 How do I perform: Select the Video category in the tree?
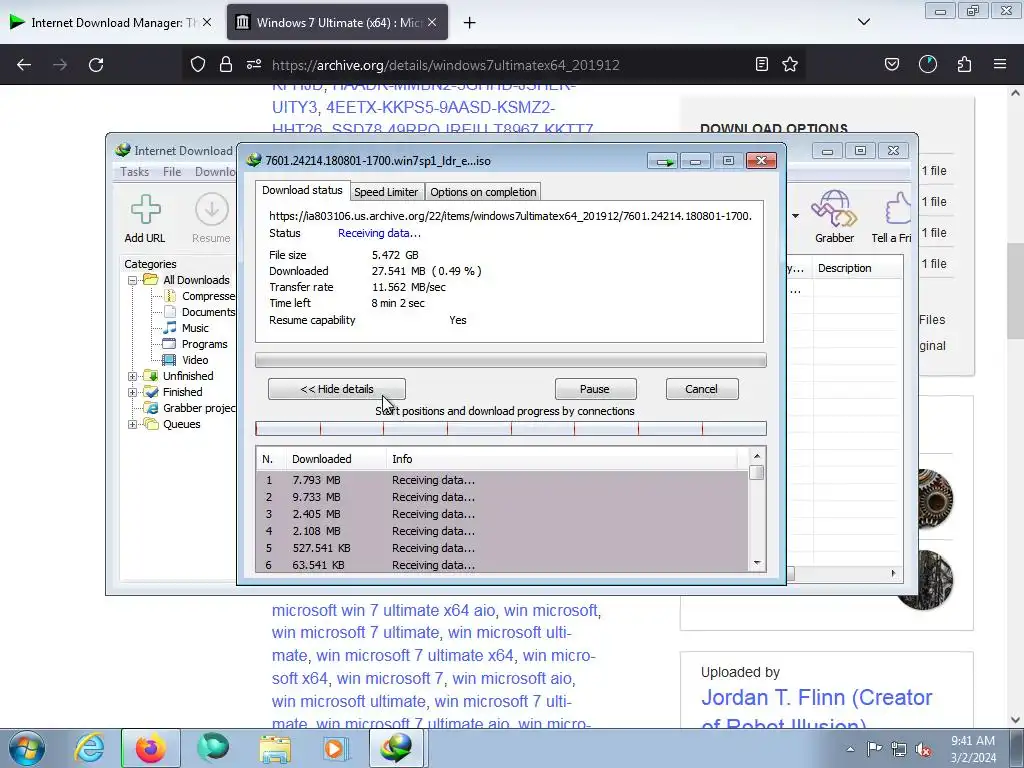tap(195, 360)
